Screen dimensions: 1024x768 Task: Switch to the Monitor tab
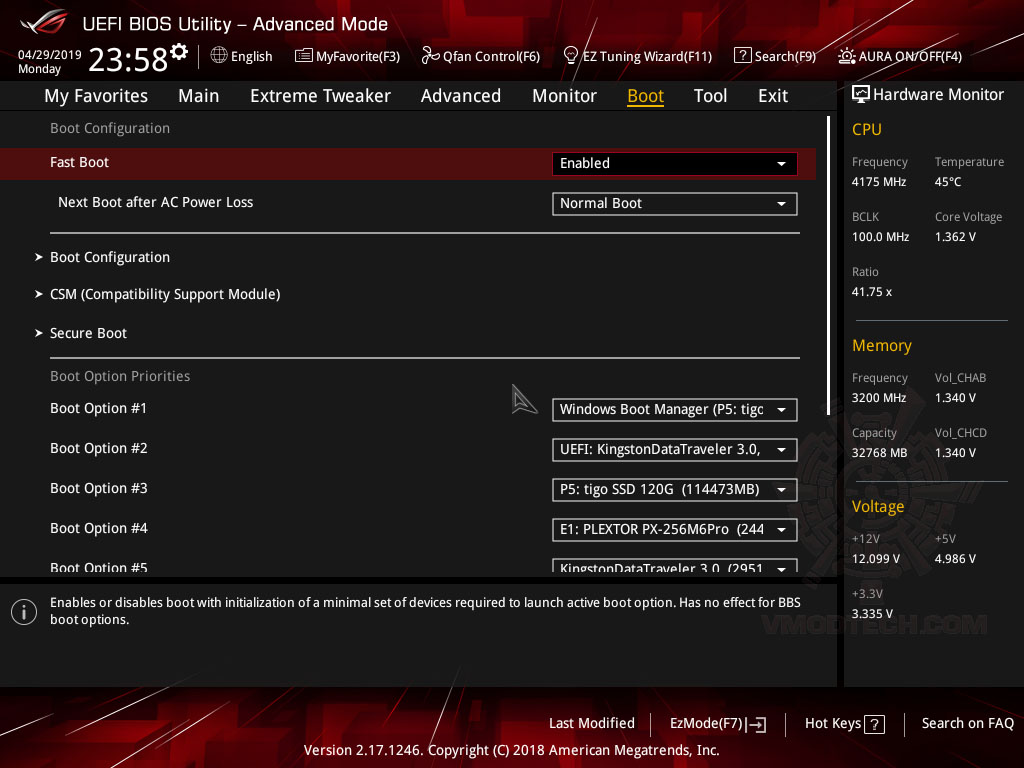564,96
